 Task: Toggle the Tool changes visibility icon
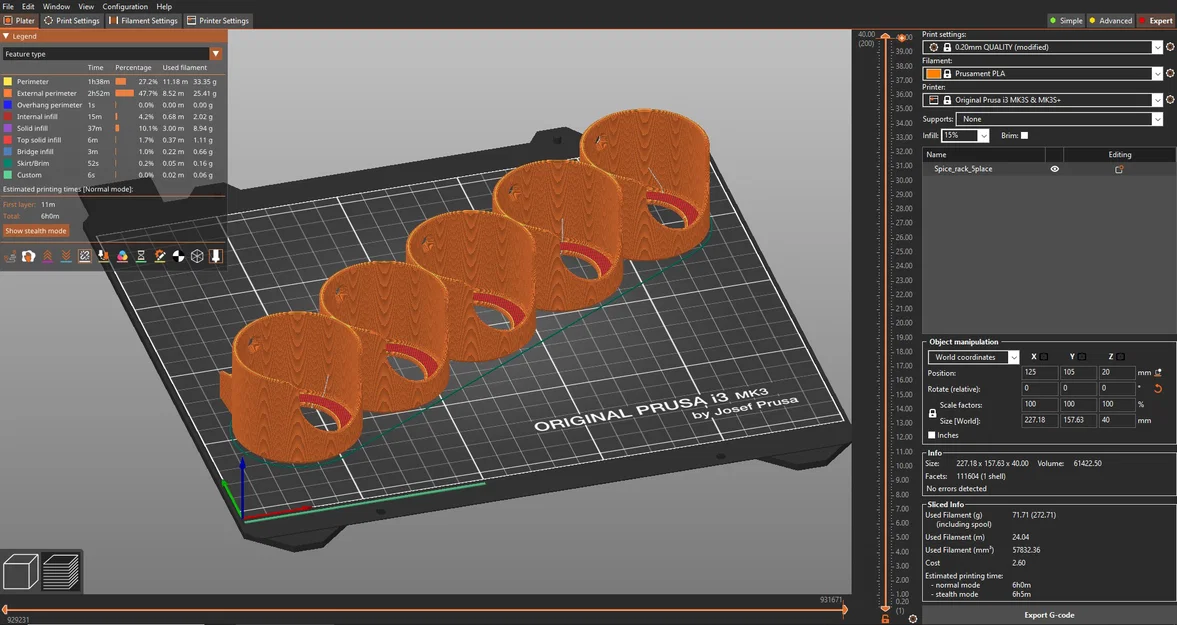point(104,256)
